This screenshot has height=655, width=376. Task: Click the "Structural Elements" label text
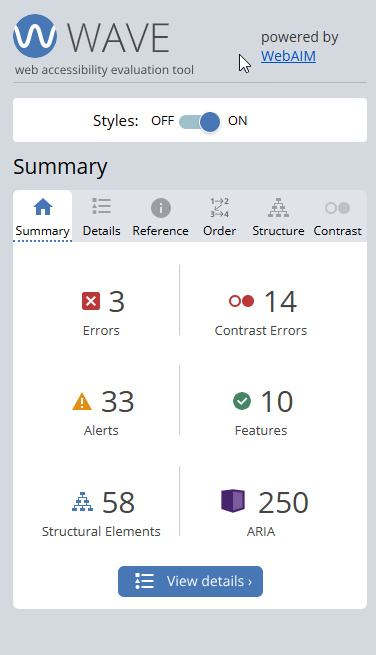[101, 531]
